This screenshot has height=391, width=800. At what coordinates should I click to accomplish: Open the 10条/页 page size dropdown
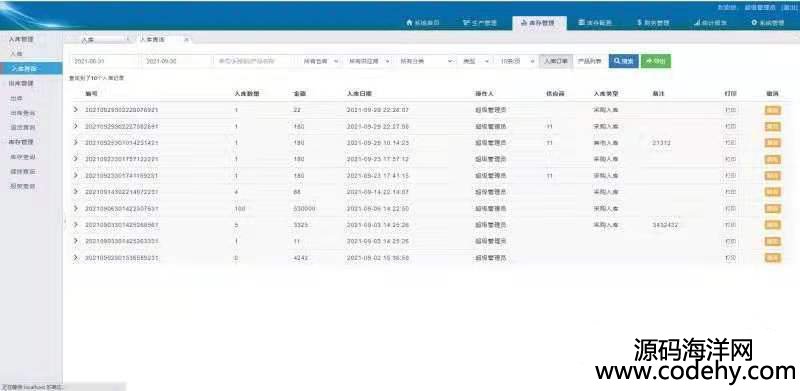516,61
